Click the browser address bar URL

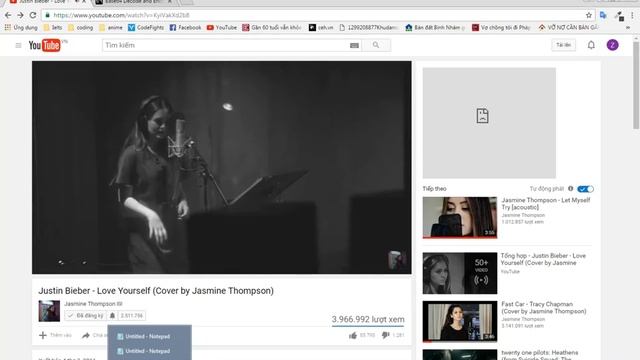pos(121,15)
